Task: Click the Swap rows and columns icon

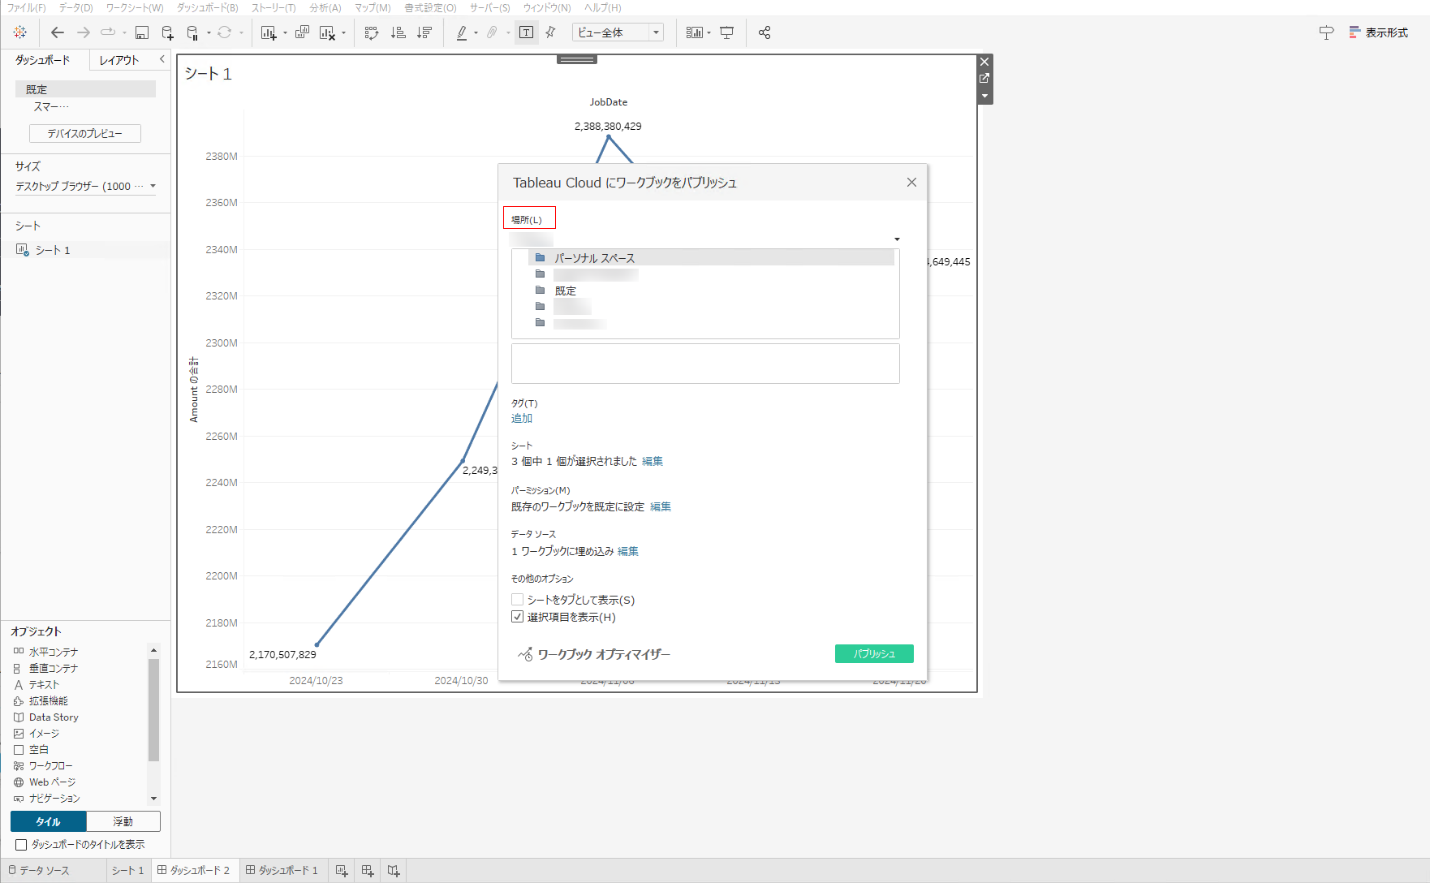Action: [x=371, y=33]
